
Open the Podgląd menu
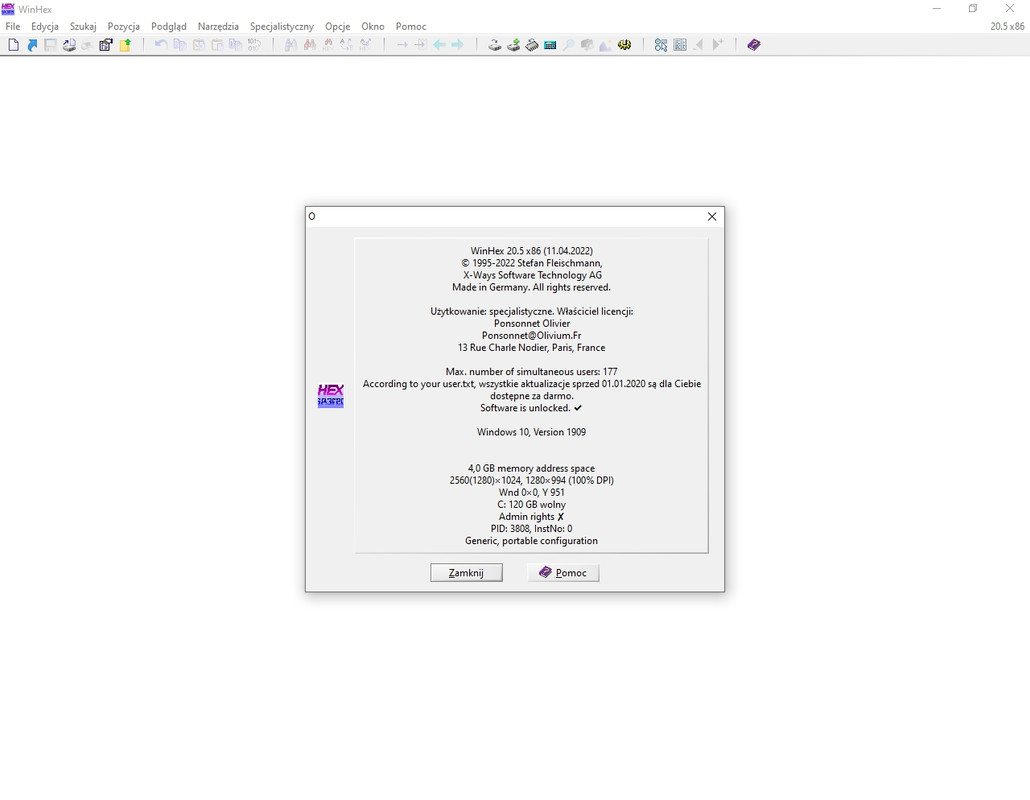[x=169, y=26]
